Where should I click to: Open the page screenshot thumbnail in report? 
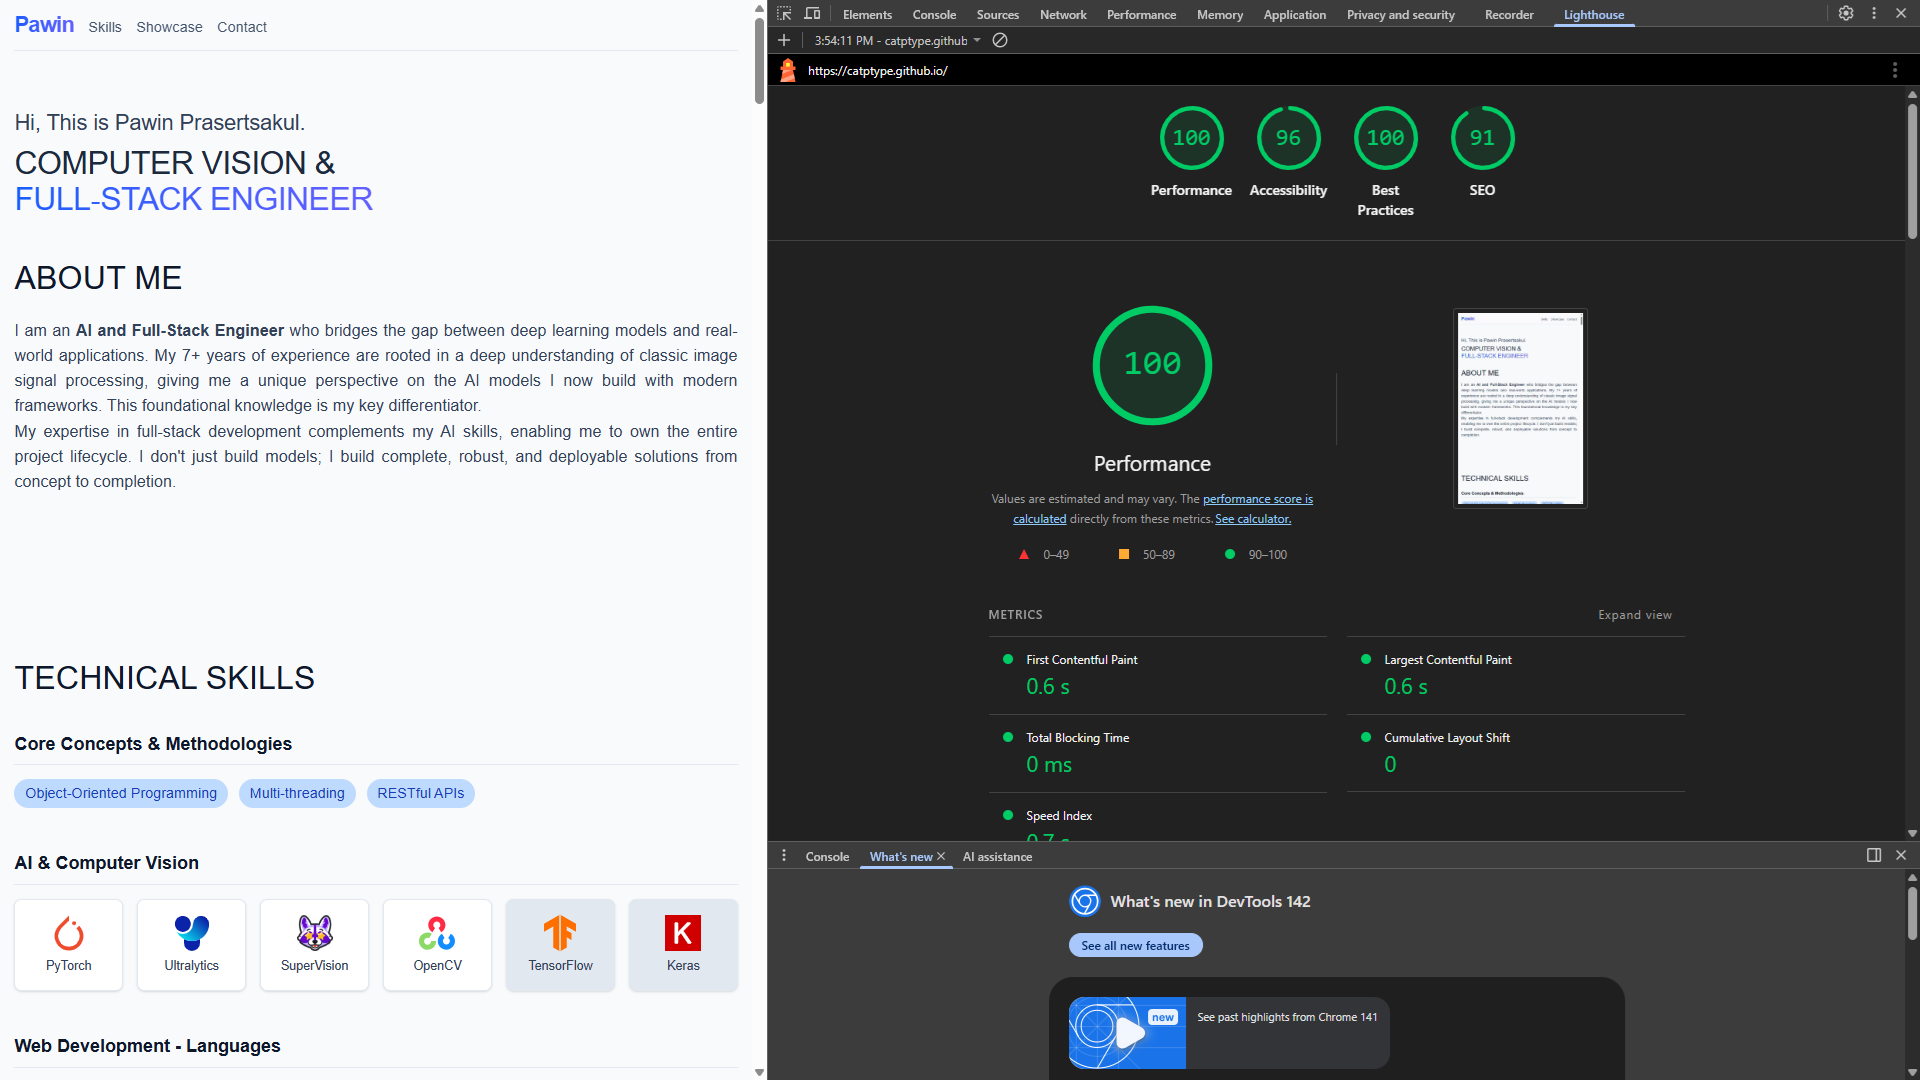1520,408
